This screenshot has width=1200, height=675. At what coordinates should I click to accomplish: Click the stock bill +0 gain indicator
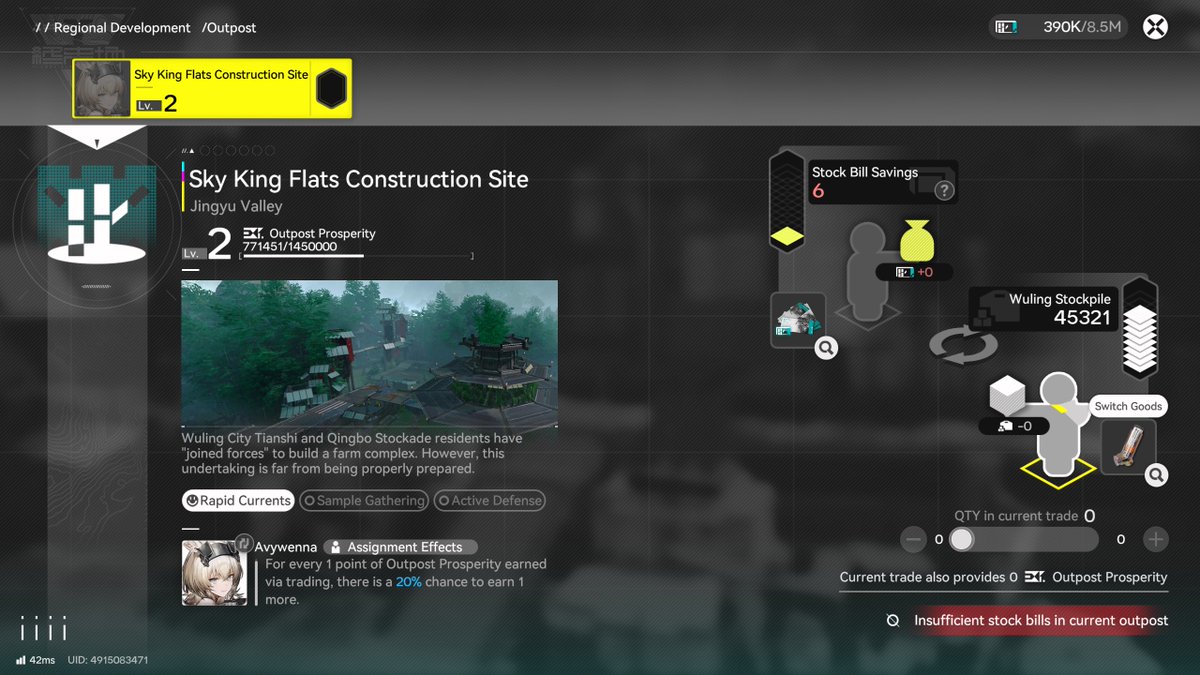coord(915,272)
